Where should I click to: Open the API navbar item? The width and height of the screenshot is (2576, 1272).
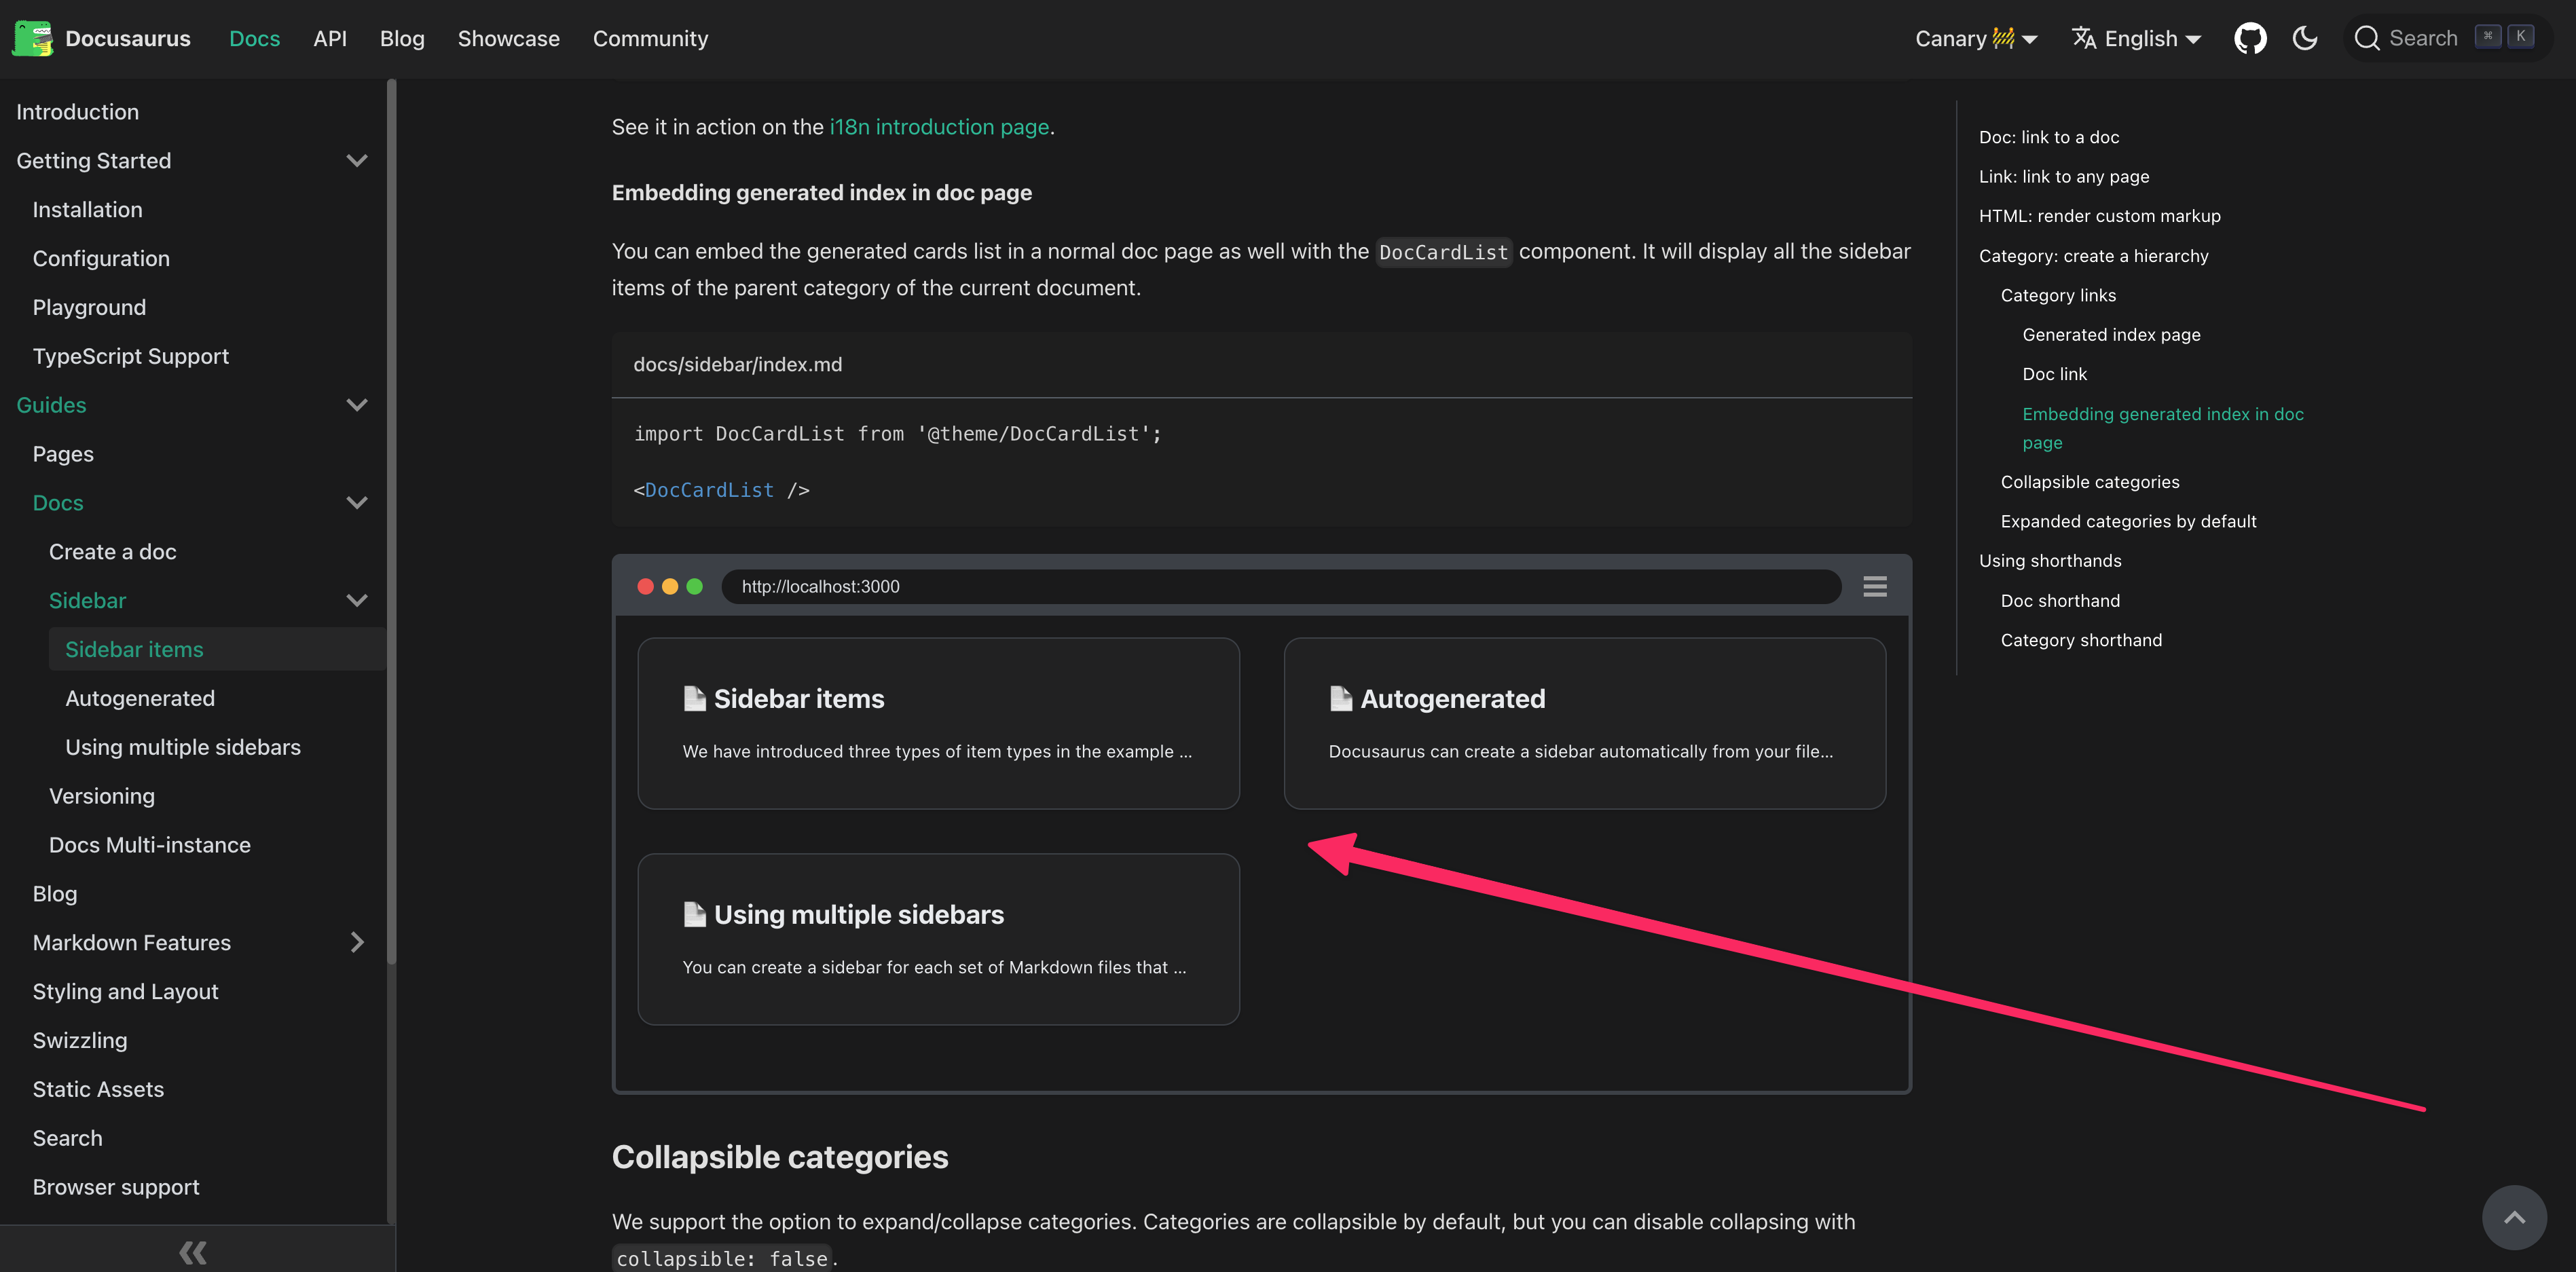click(330, 38)
